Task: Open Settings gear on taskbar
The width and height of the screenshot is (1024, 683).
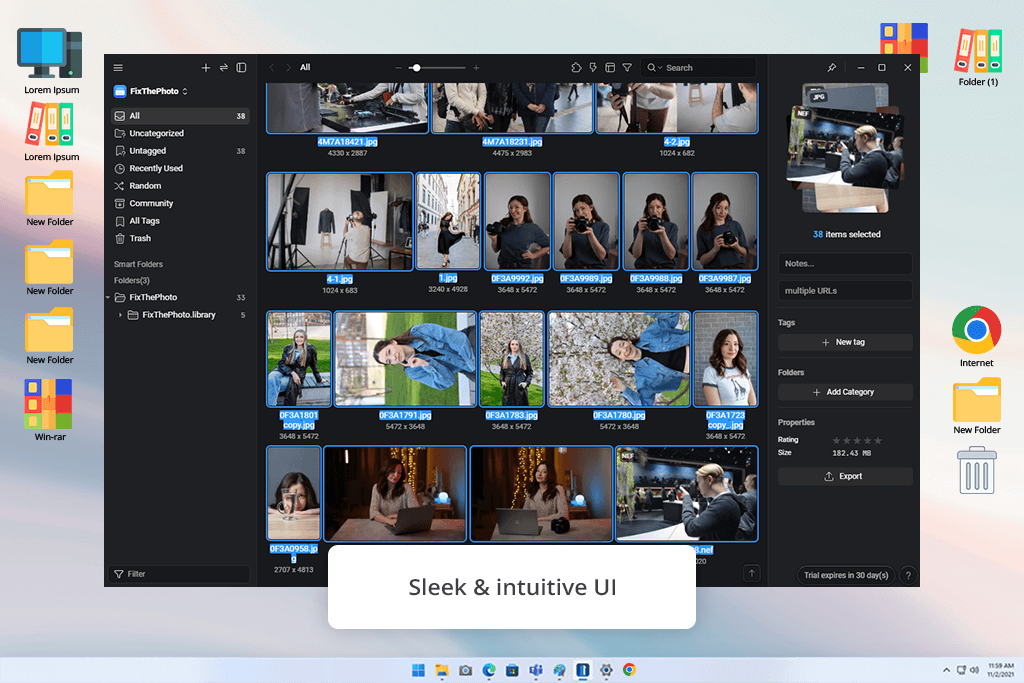Action: tap(606, 671)
